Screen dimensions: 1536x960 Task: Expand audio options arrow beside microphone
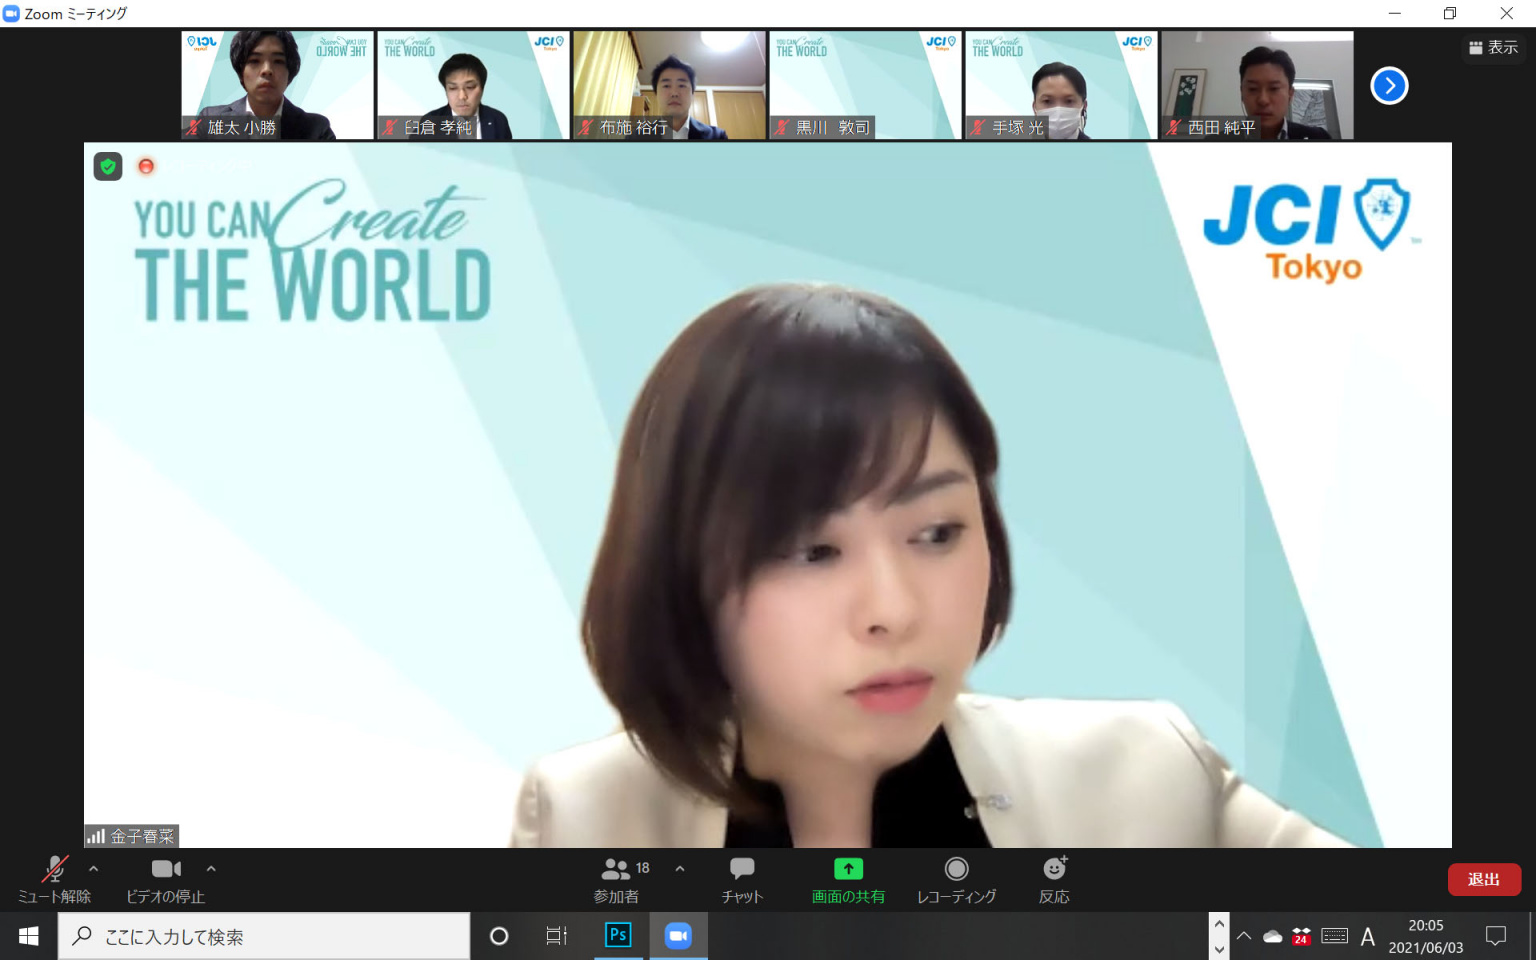click(x=94, y=869)
